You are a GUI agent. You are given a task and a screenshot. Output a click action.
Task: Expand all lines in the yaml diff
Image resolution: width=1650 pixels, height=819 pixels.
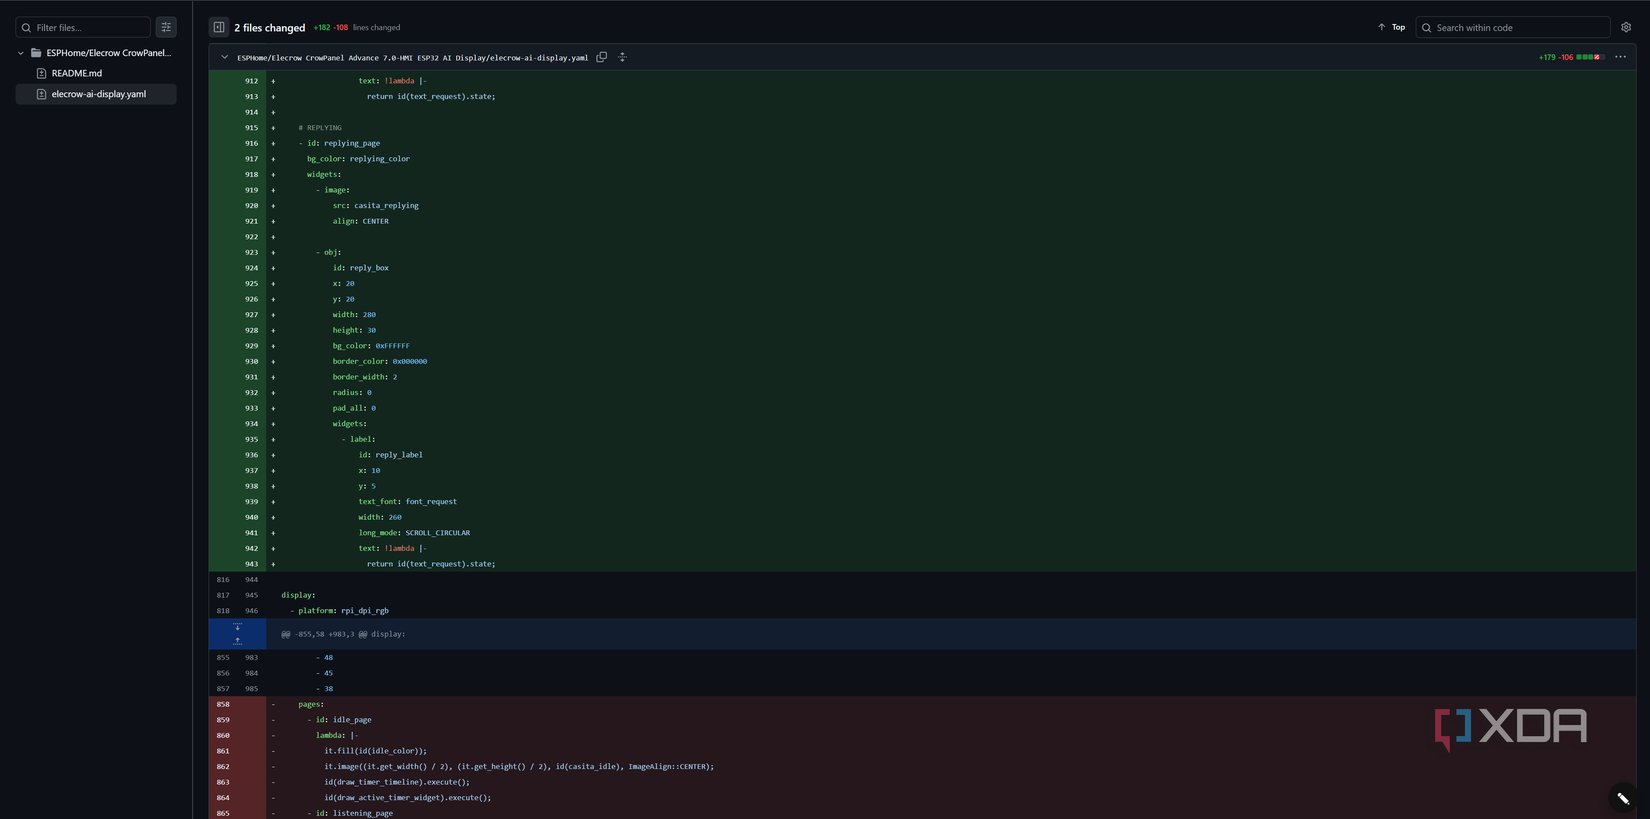pyautogui.click(x=622, y=57)
